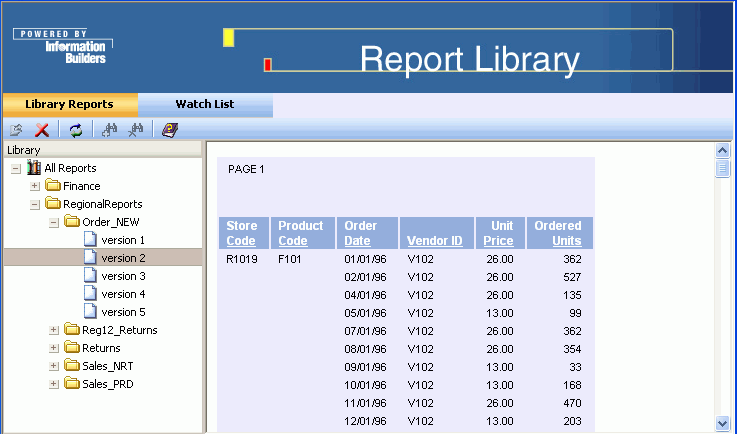This screenshot has height=434, width=737.
Task: Click the order date 01/01/96
Action: 365,259
